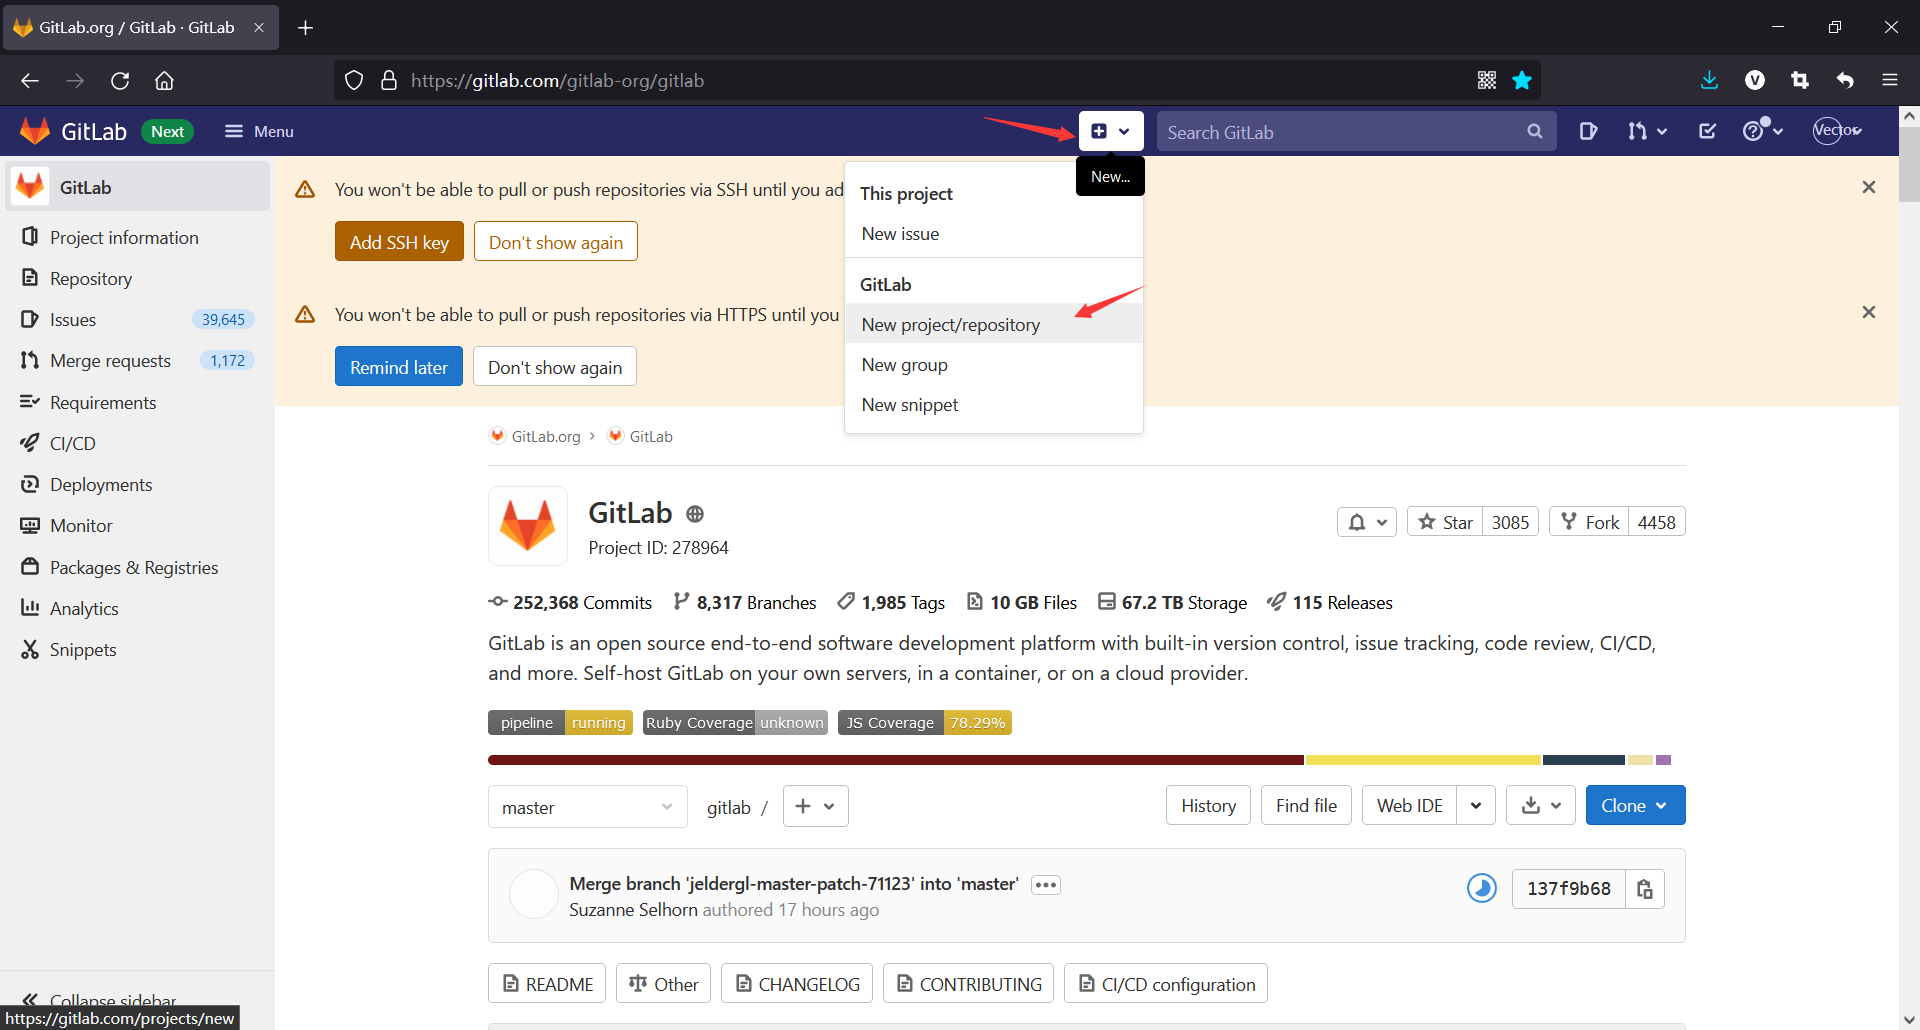1920x1030 pixels.
Task: Click the Find file button
Action: (1306, 805)
